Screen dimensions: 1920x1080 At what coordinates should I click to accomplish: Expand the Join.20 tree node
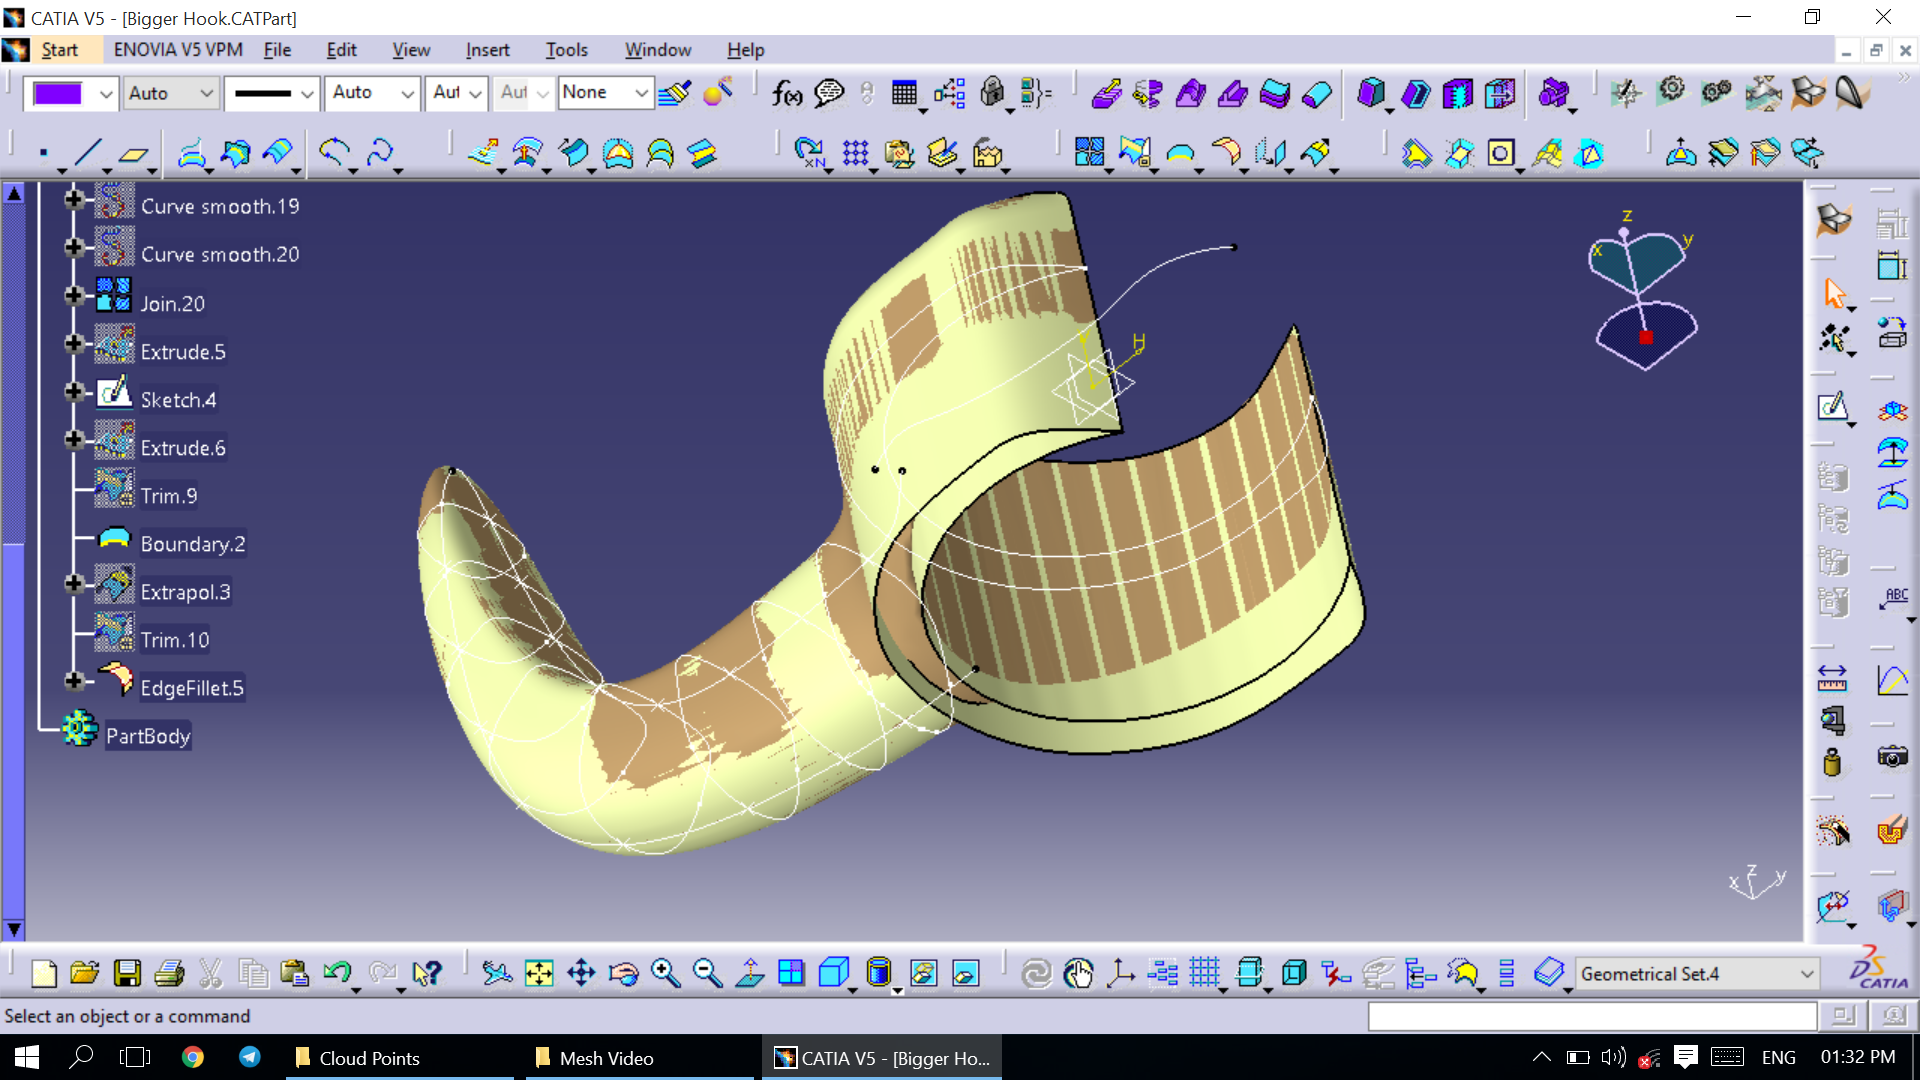click(73, 295)
